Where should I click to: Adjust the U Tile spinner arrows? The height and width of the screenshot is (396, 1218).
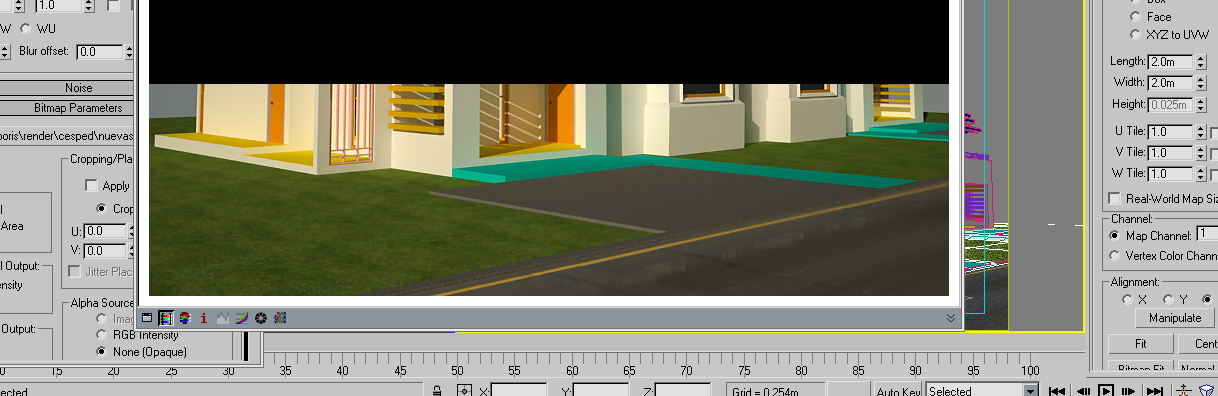tap(1201, 132)
